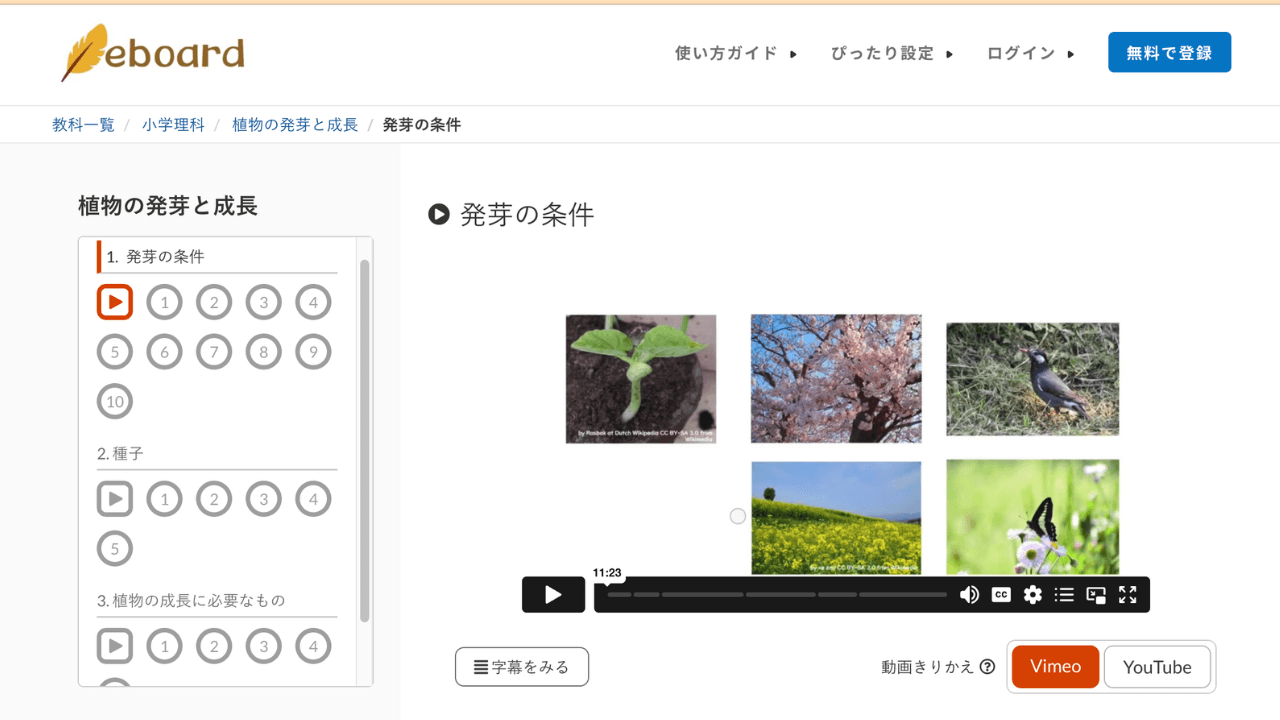Open 教科一覧 breadcrumb link
This screenshot has width=1280, height=720.
[x=83, y=125]
